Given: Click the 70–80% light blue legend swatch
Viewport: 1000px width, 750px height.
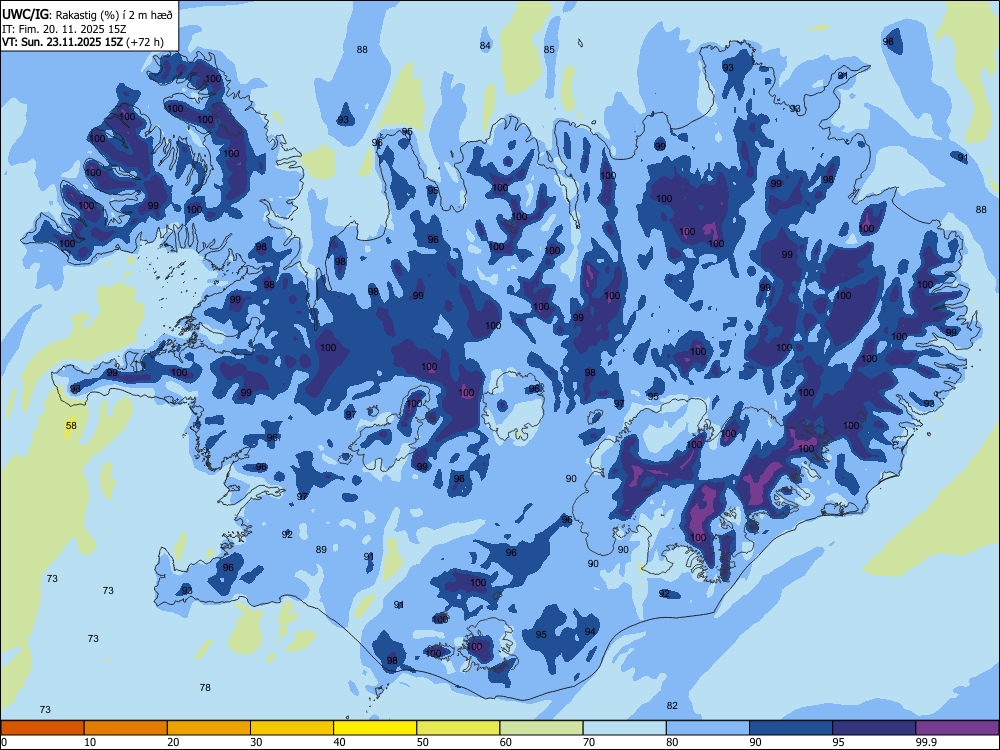Looking at the screenshot, I should (x=624, y=728).
